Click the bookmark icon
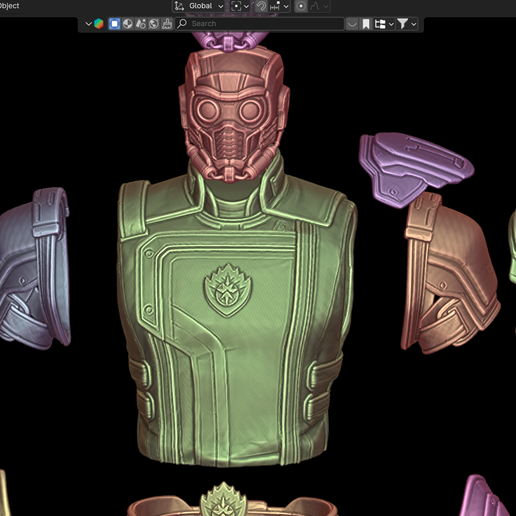The image size is (516, 516). coord(366,24)
